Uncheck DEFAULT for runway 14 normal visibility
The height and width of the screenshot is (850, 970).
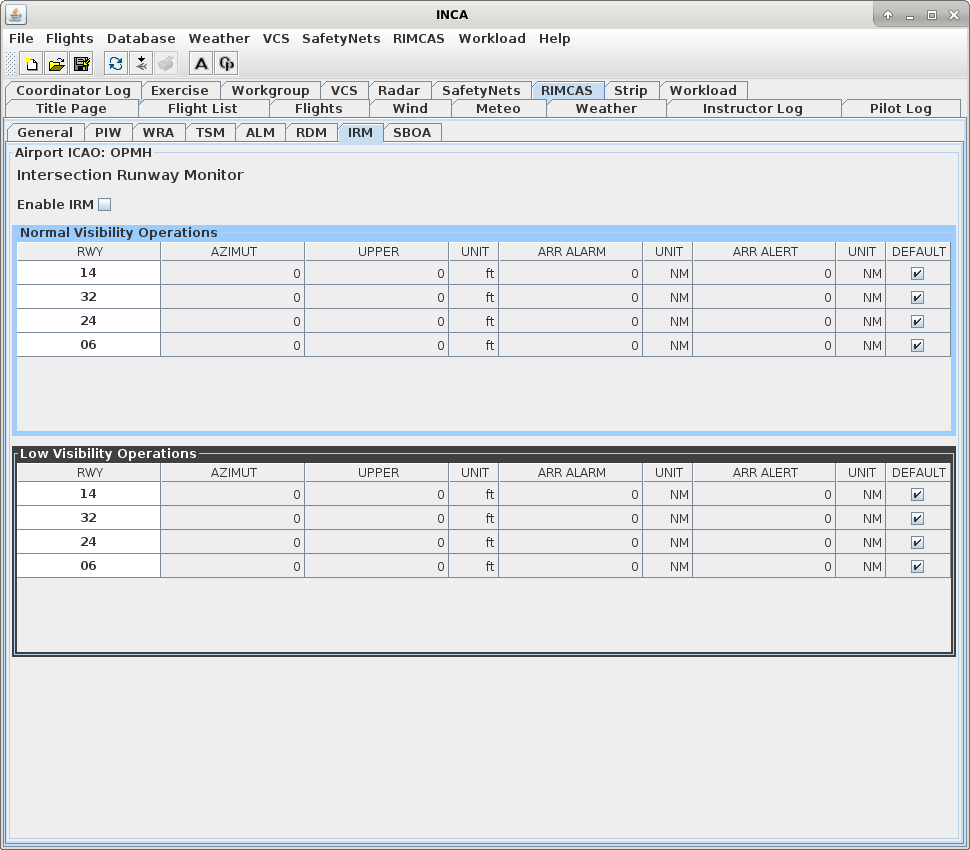tap(917, 273)
